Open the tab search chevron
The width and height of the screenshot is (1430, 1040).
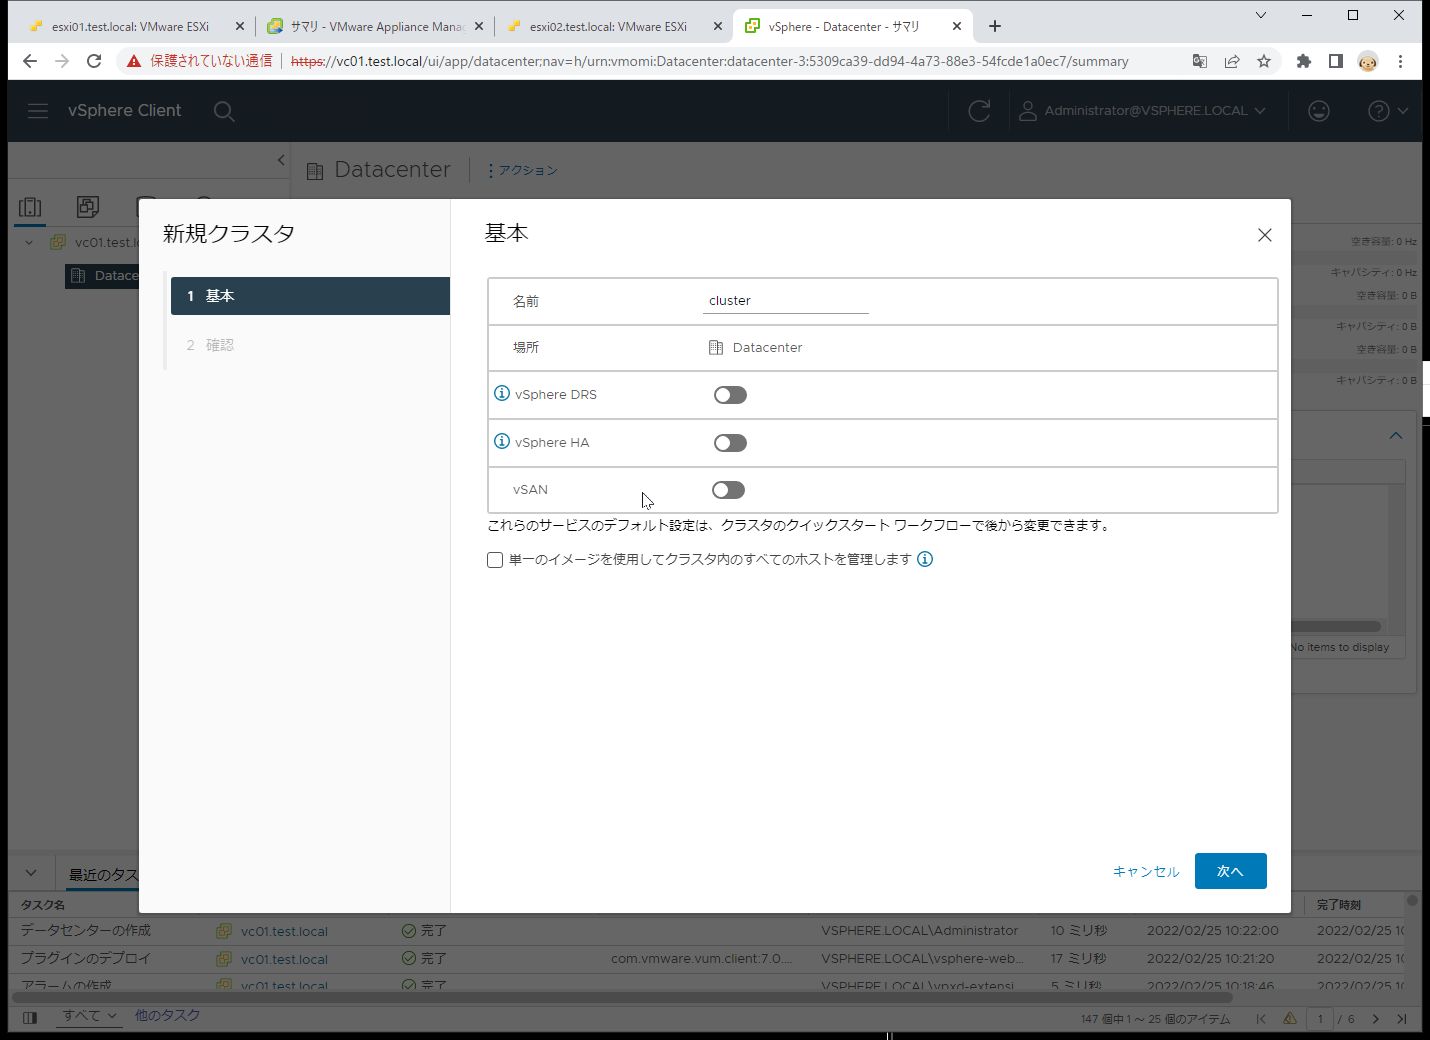1261,15
